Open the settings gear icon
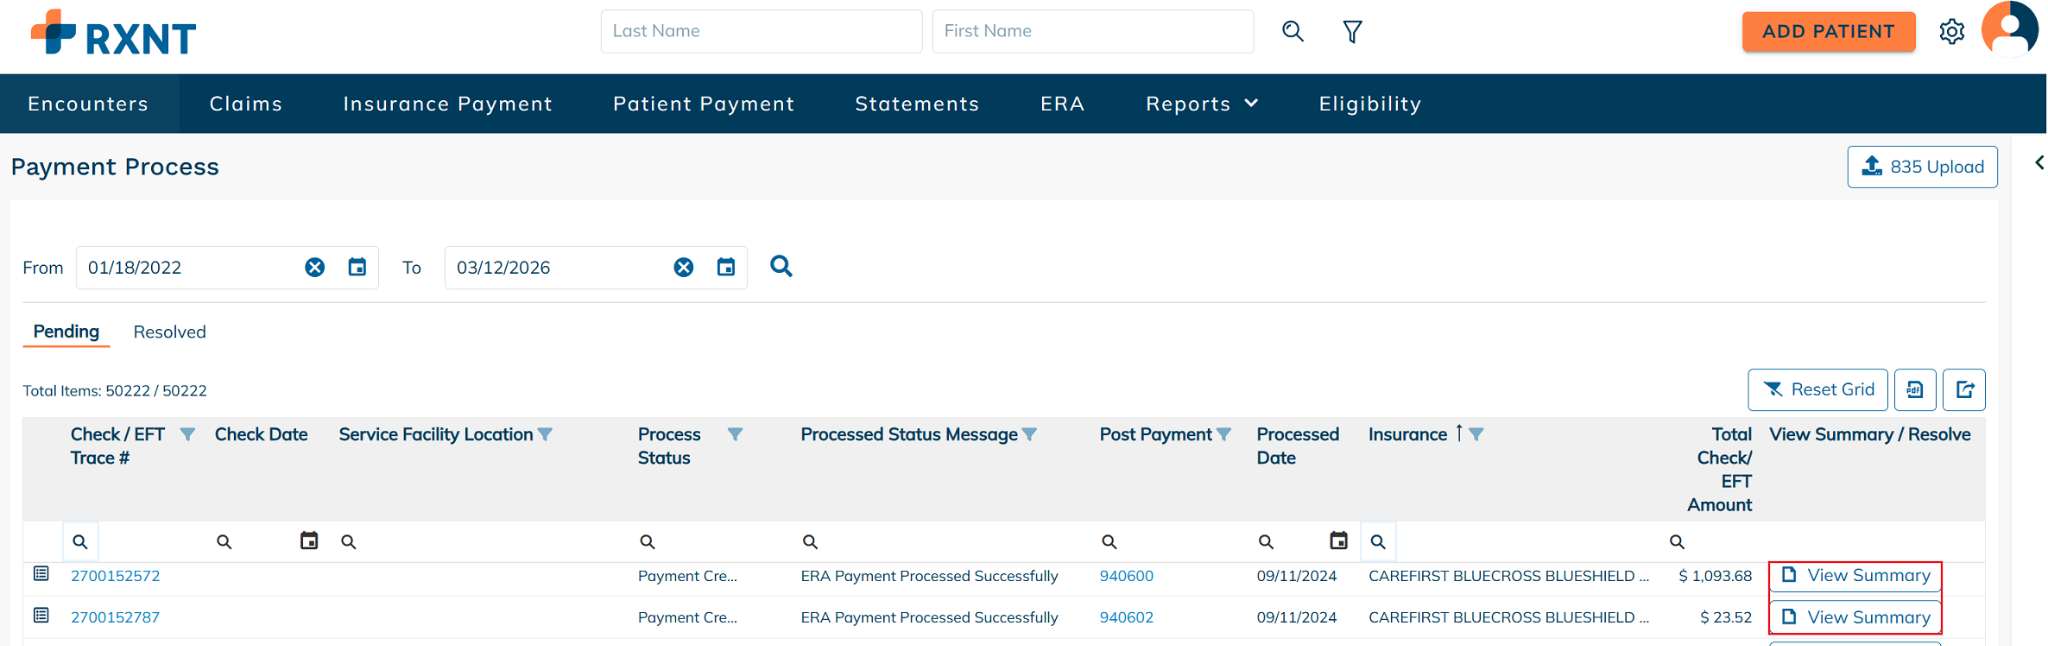Screen dimensions: 2048x646 point(1951,32)
